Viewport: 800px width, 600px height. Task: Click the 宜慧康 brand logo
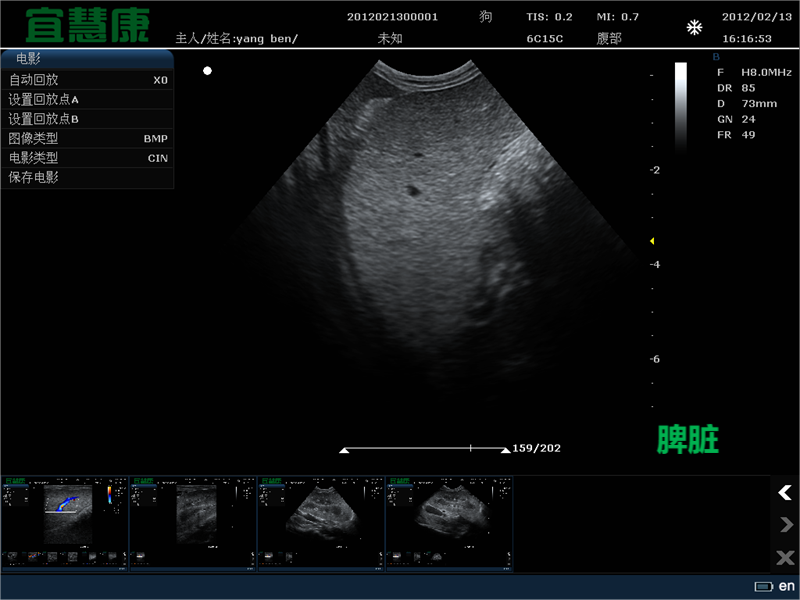tap(87, 24)
